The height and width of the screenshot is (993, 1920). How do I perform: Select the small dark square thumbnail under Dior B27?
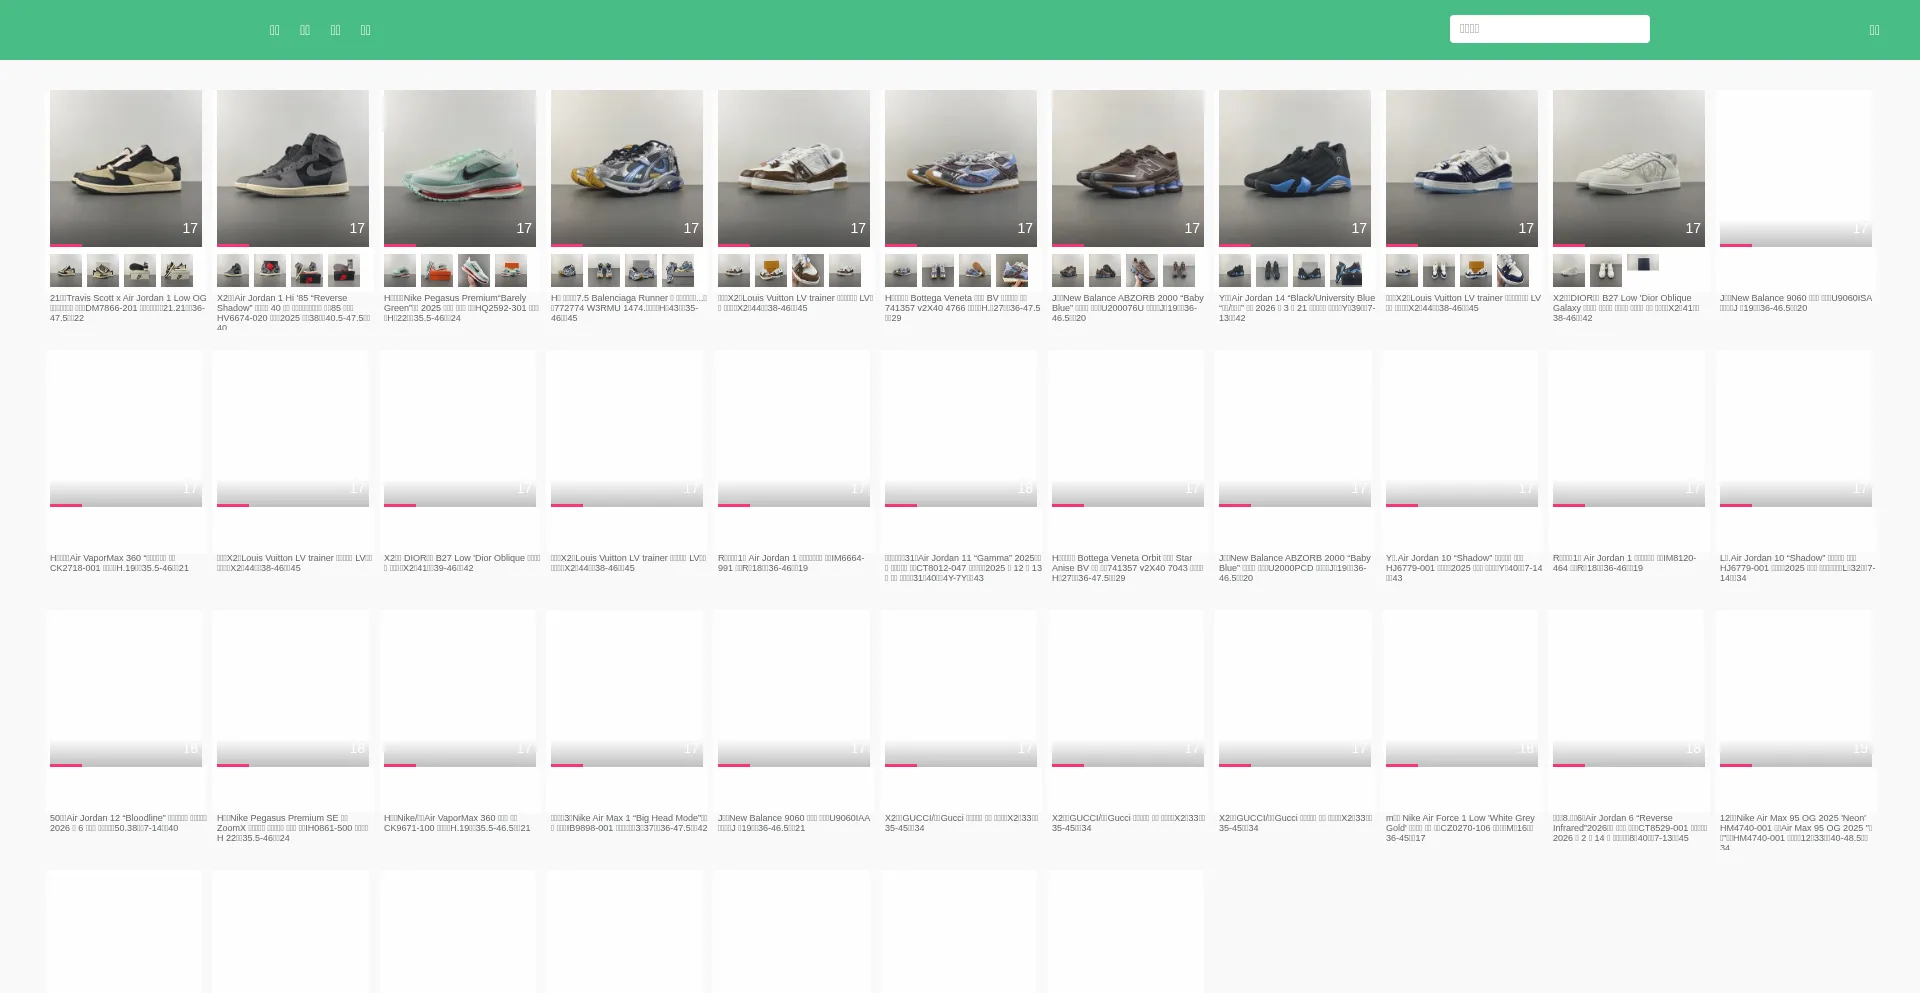click(x=1643, y=263)
